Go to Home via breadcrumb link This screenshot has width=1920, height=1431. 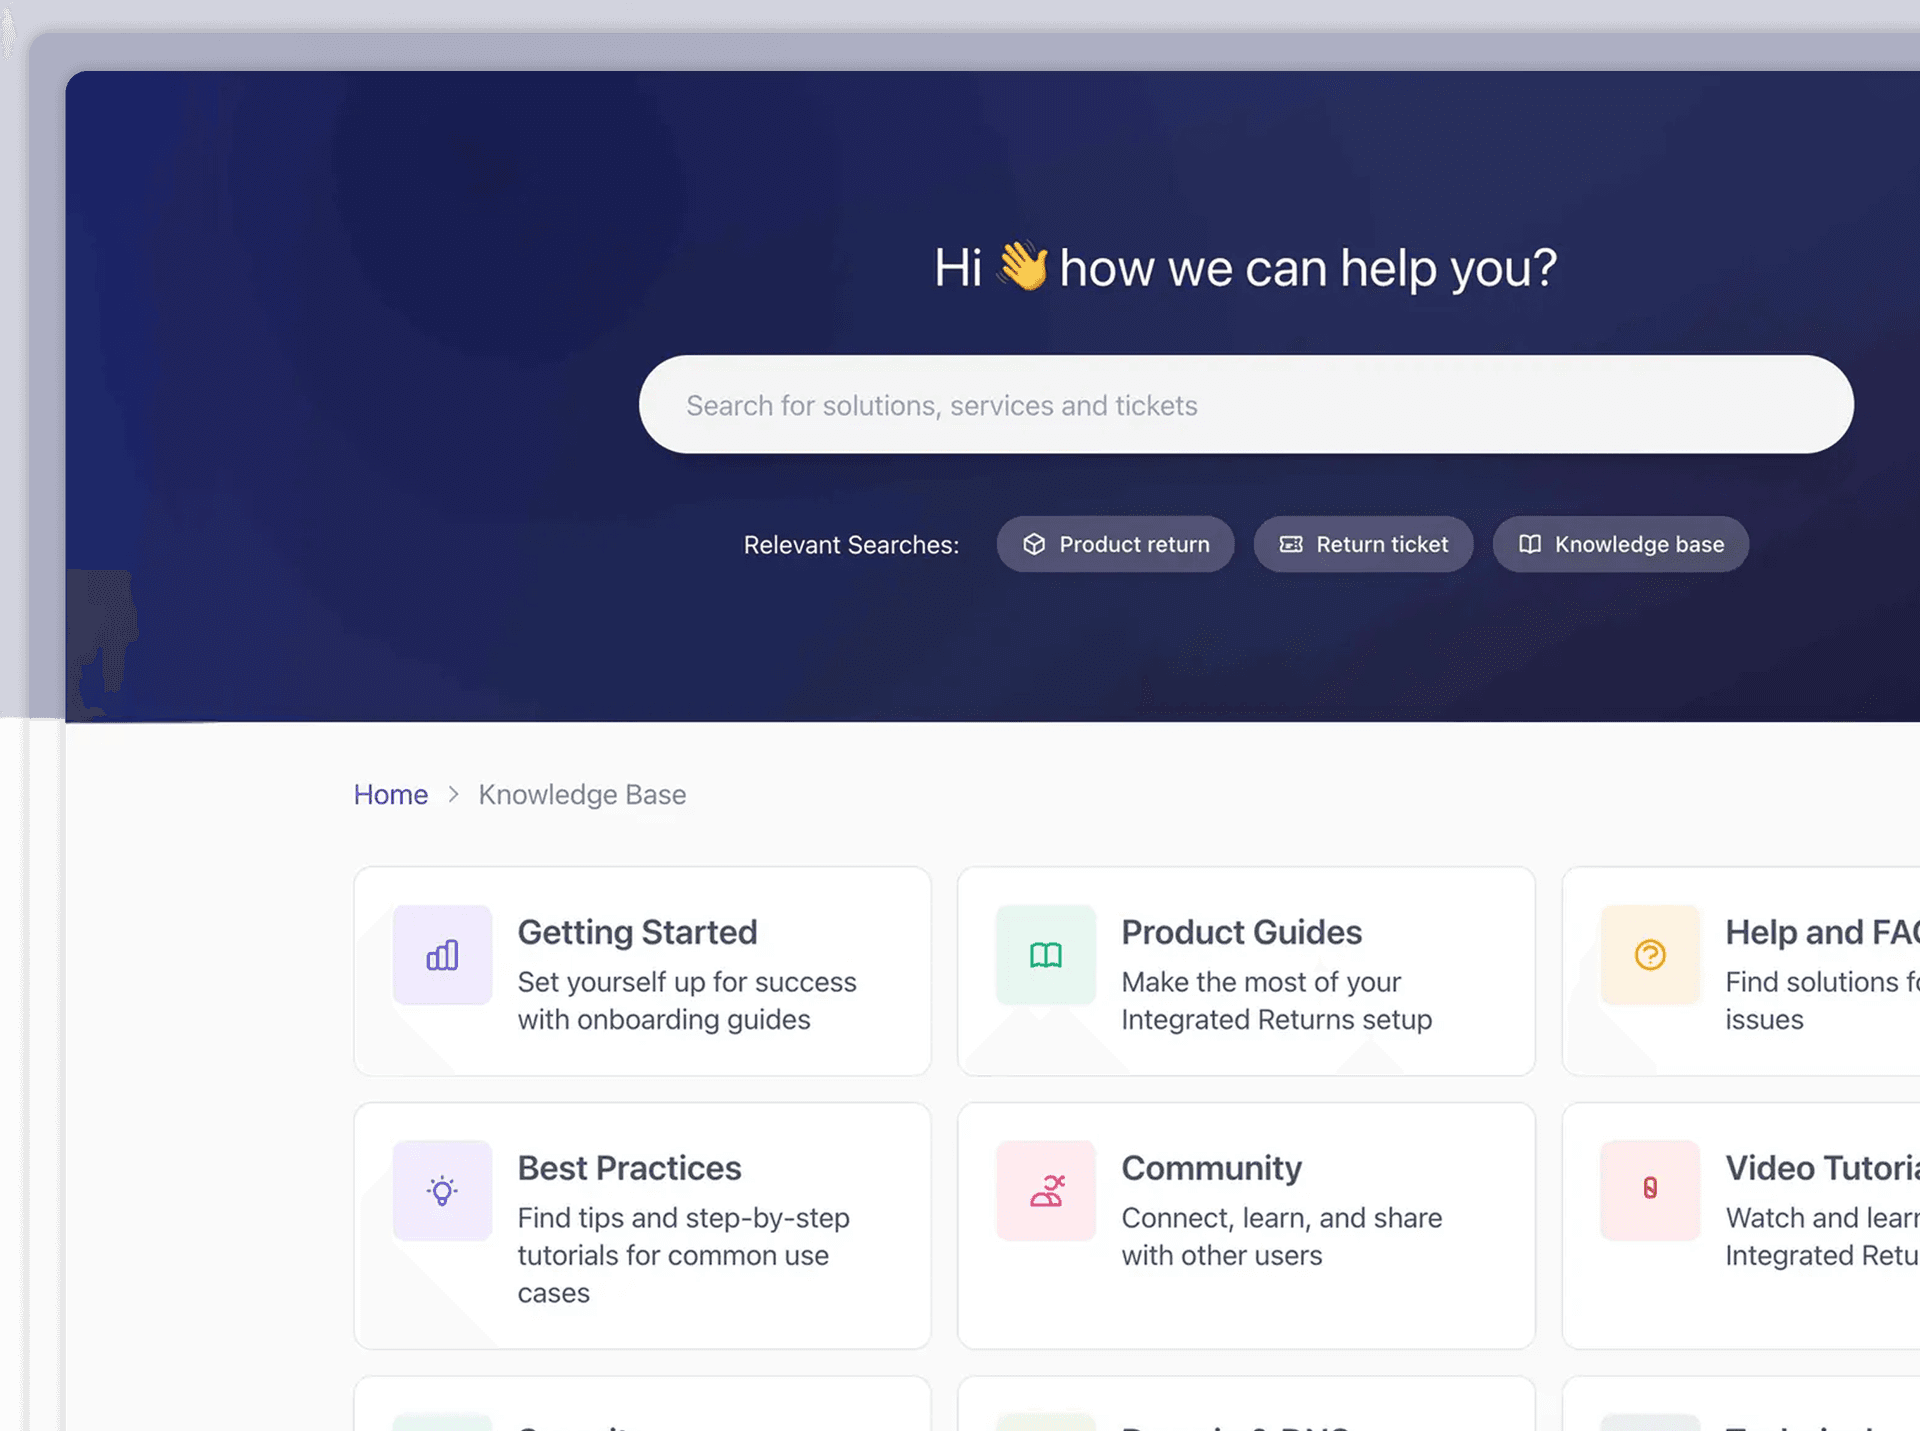coord(390,794)
